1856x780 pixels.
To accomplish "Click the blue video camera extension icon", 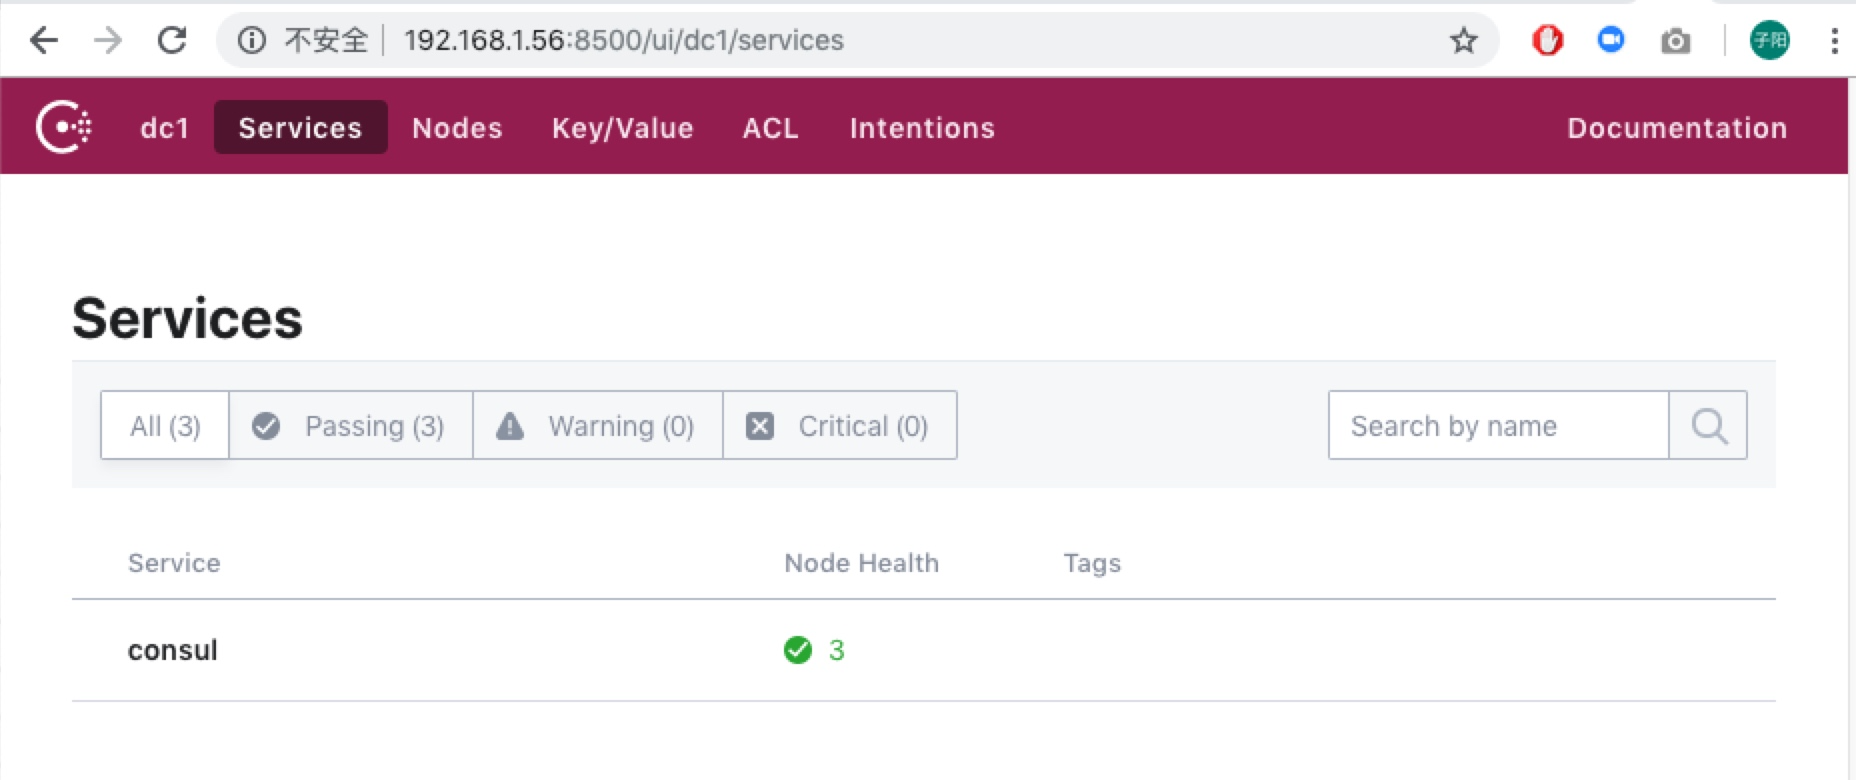I will [1610, 40].
